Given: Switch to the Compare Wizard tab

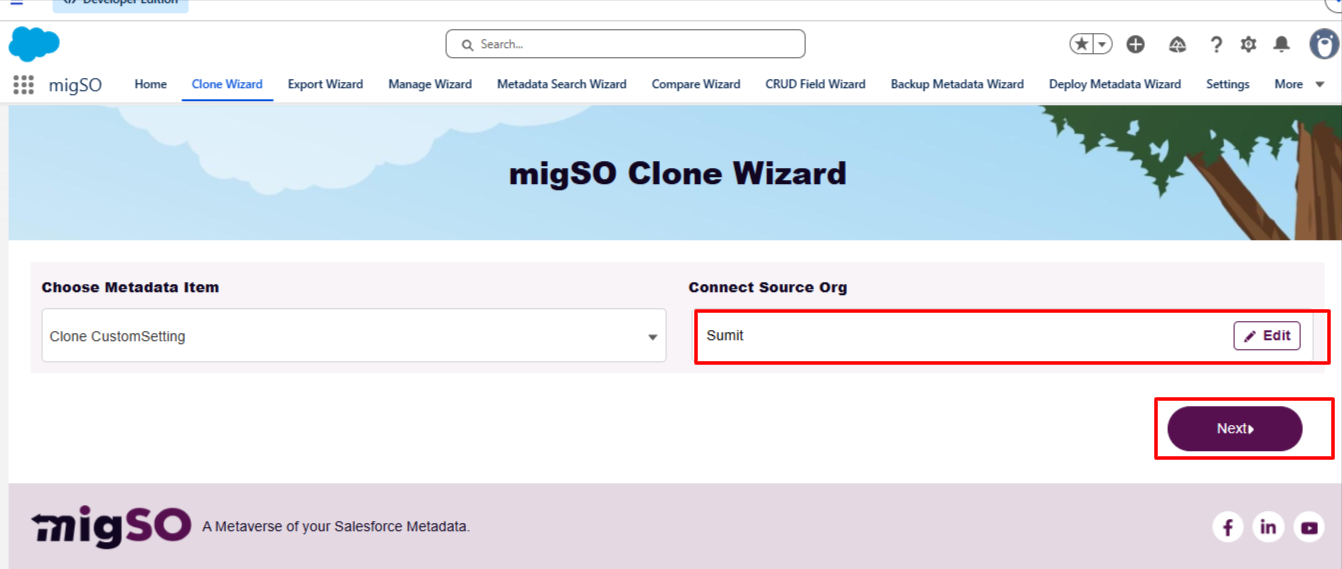Looking at the screenshot, I should pyautogui.click(x=696, y=84).
